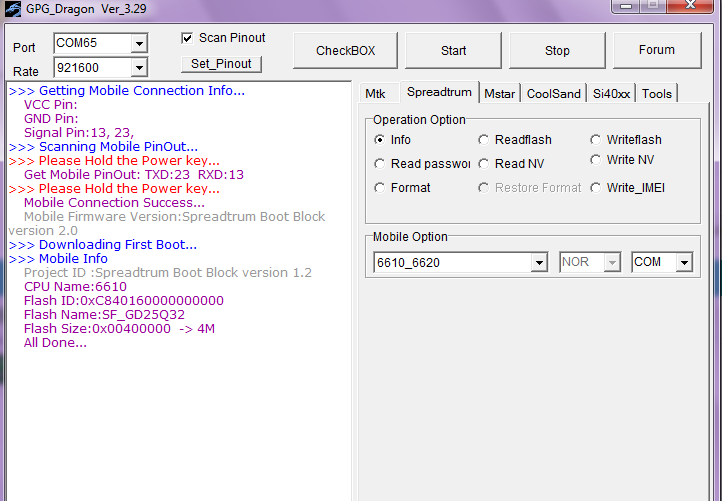The image size is (722, 501).
Task: Click the Rate 921600 text field
Action: 93,68
